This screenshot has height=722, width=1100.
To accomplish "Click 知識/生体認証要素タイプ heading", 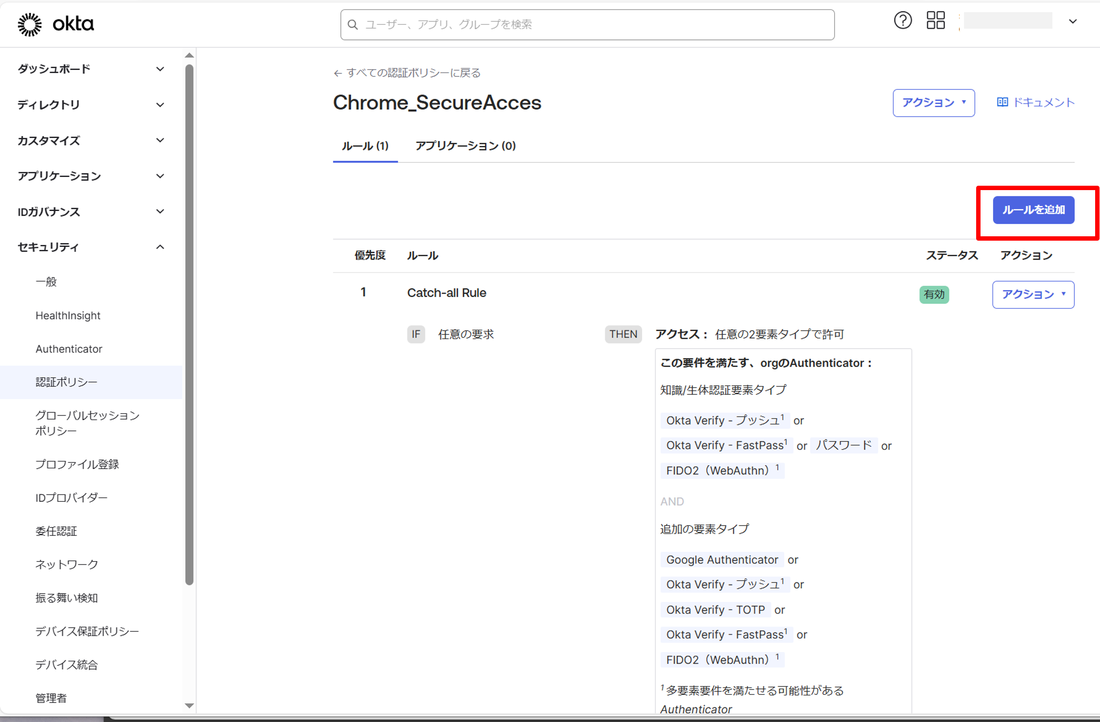I will tap(723, 390).
